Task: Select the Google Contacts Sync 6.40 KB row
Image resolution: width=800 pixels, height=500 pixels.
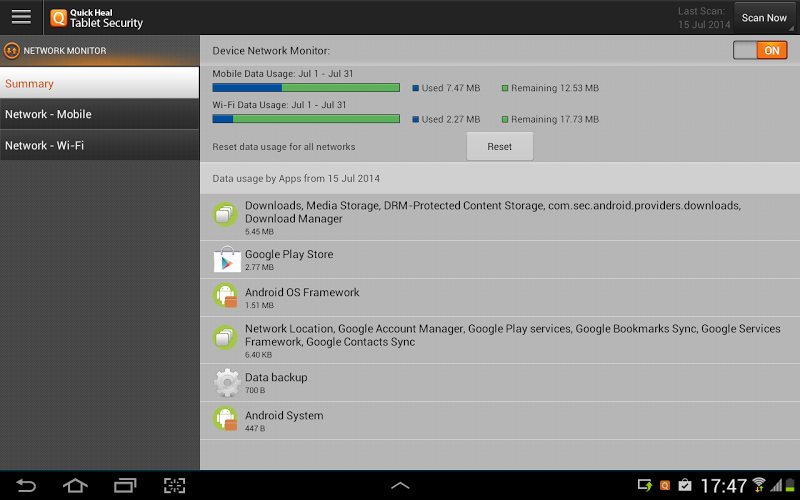Action: [500, 340]
